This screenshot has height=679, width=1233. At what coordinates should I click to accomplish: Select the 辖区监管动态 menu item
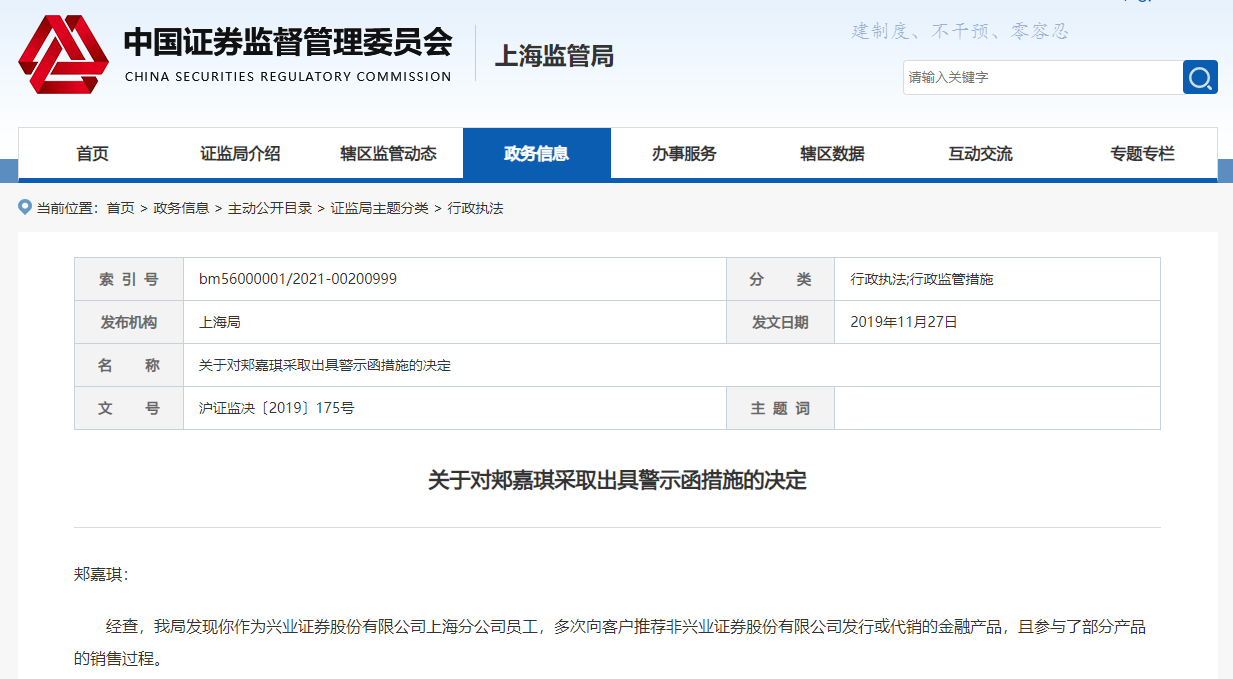tap(388, 154)
